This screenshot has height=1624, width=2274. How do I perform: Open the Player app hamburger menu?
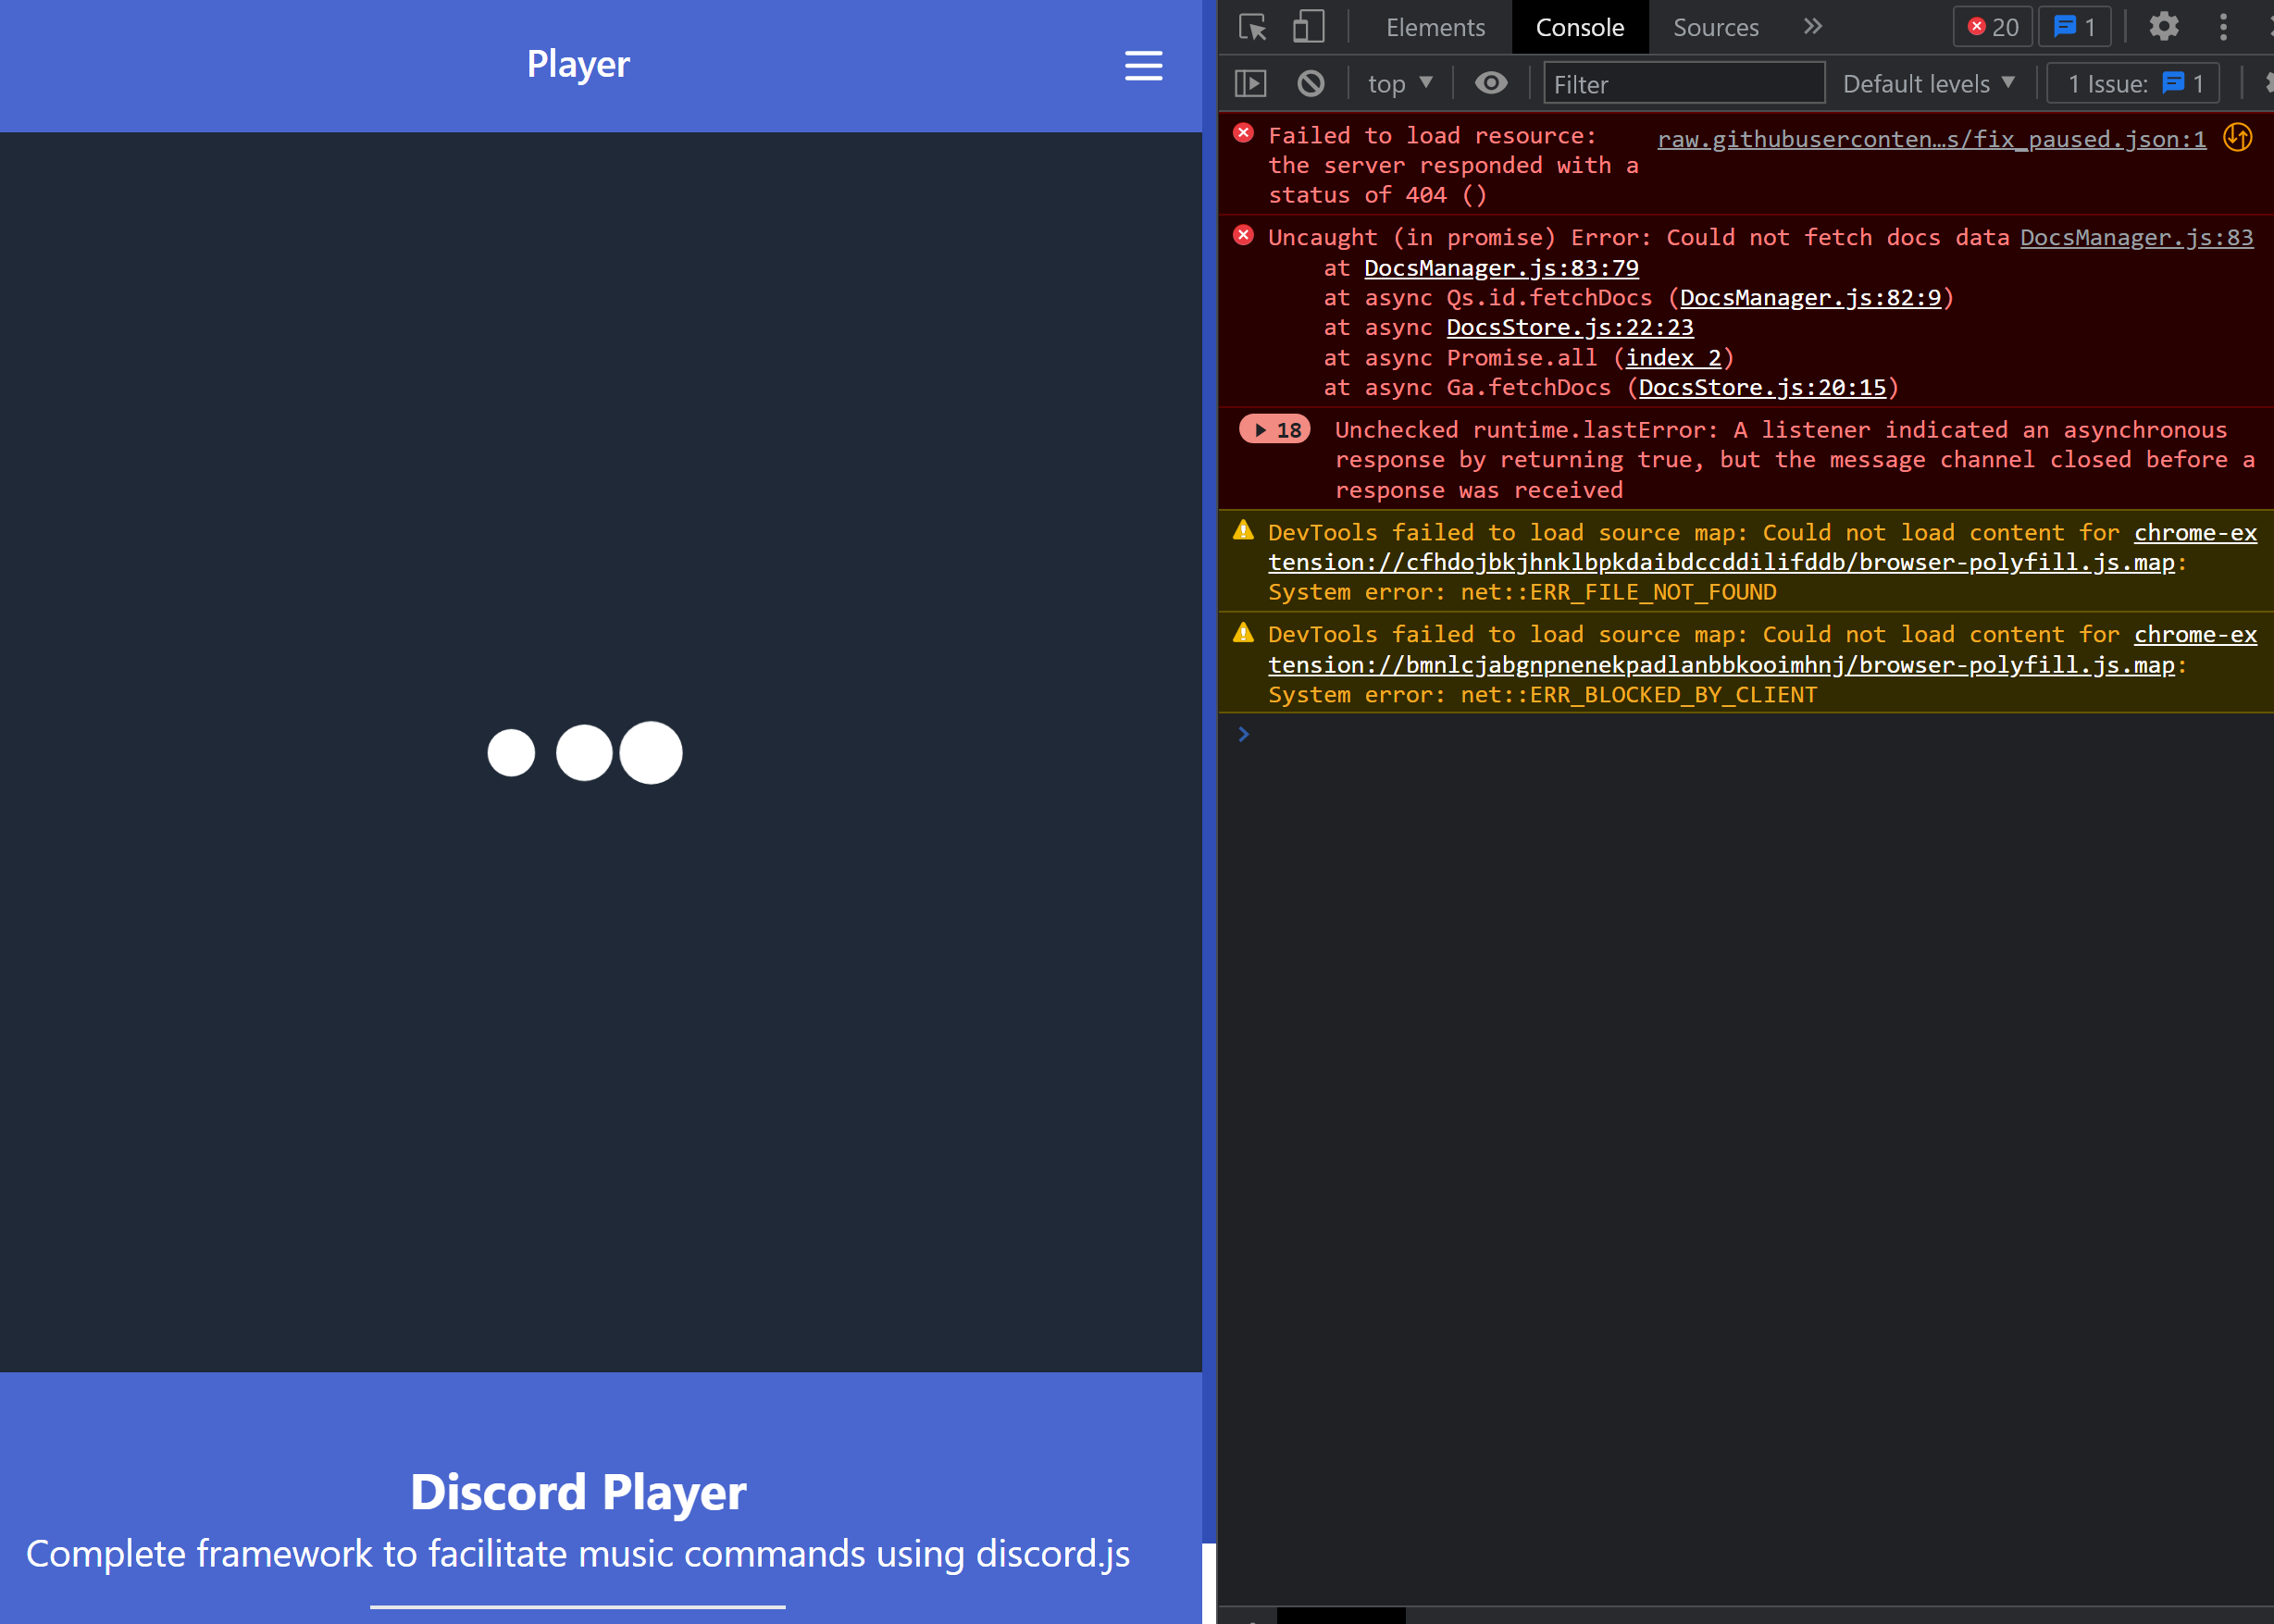pos(1142,66)
